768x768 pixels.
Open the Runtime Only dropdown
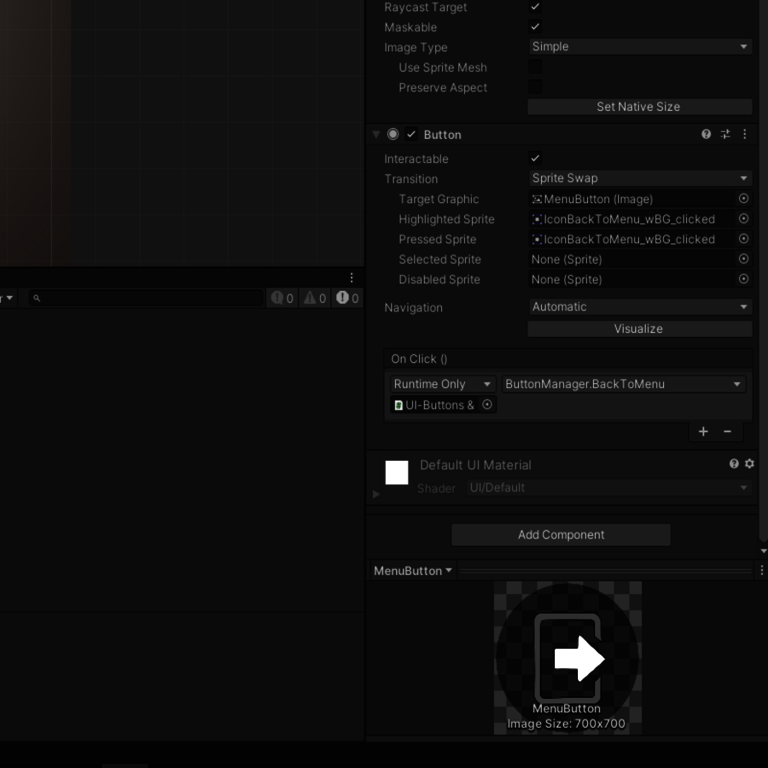coord(443,384)
